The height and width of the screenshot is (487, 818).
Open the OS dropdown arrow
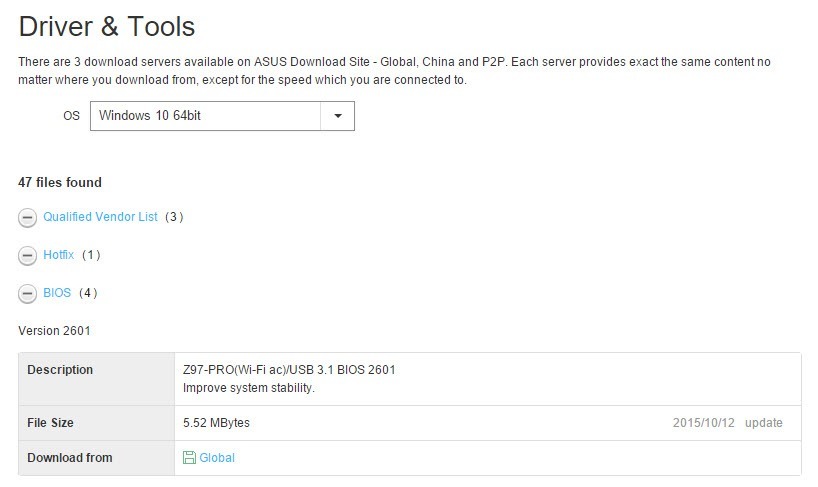(x=337, y=116)
